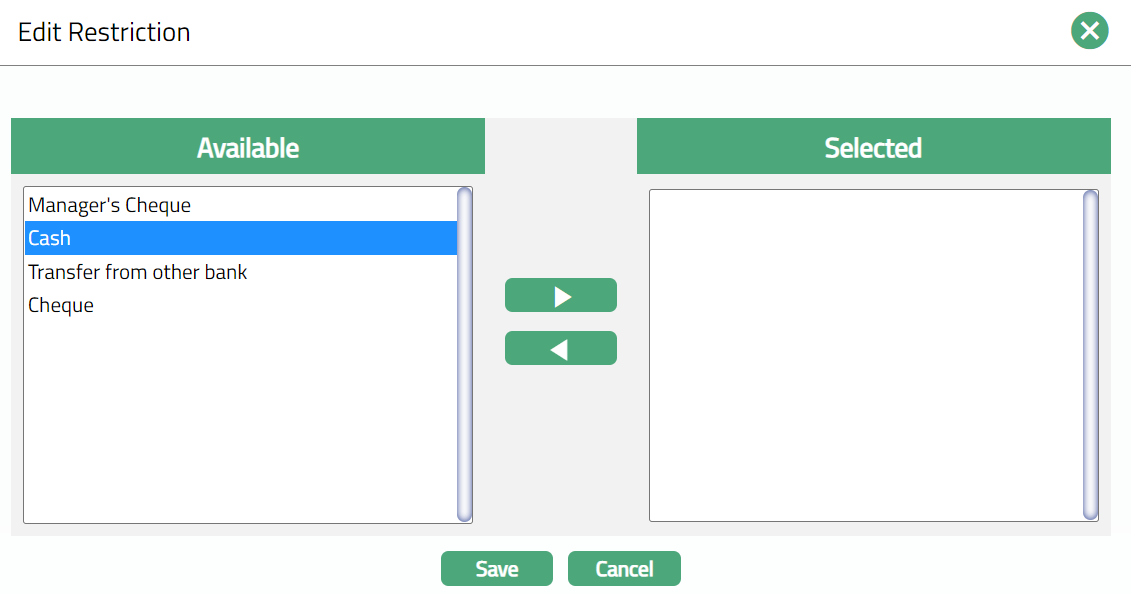This screenshot has height=594, width=1131.
Task: Click the highlighted Cash entry
Action: pyautogui.click(x=50, y=238)
